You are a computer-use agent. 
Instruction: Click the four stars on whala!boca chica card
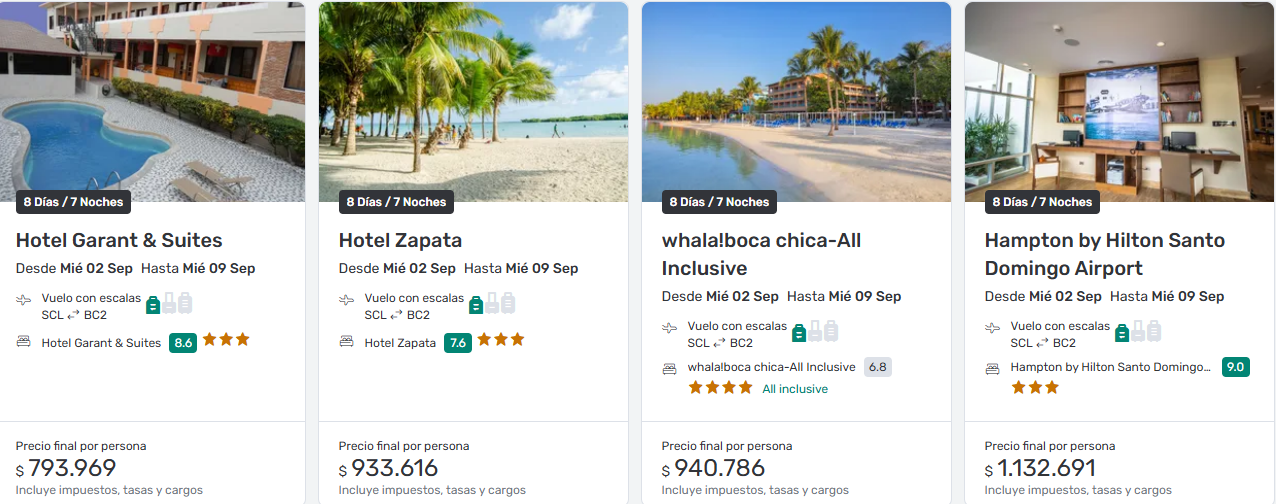click(x=720, y=388)
